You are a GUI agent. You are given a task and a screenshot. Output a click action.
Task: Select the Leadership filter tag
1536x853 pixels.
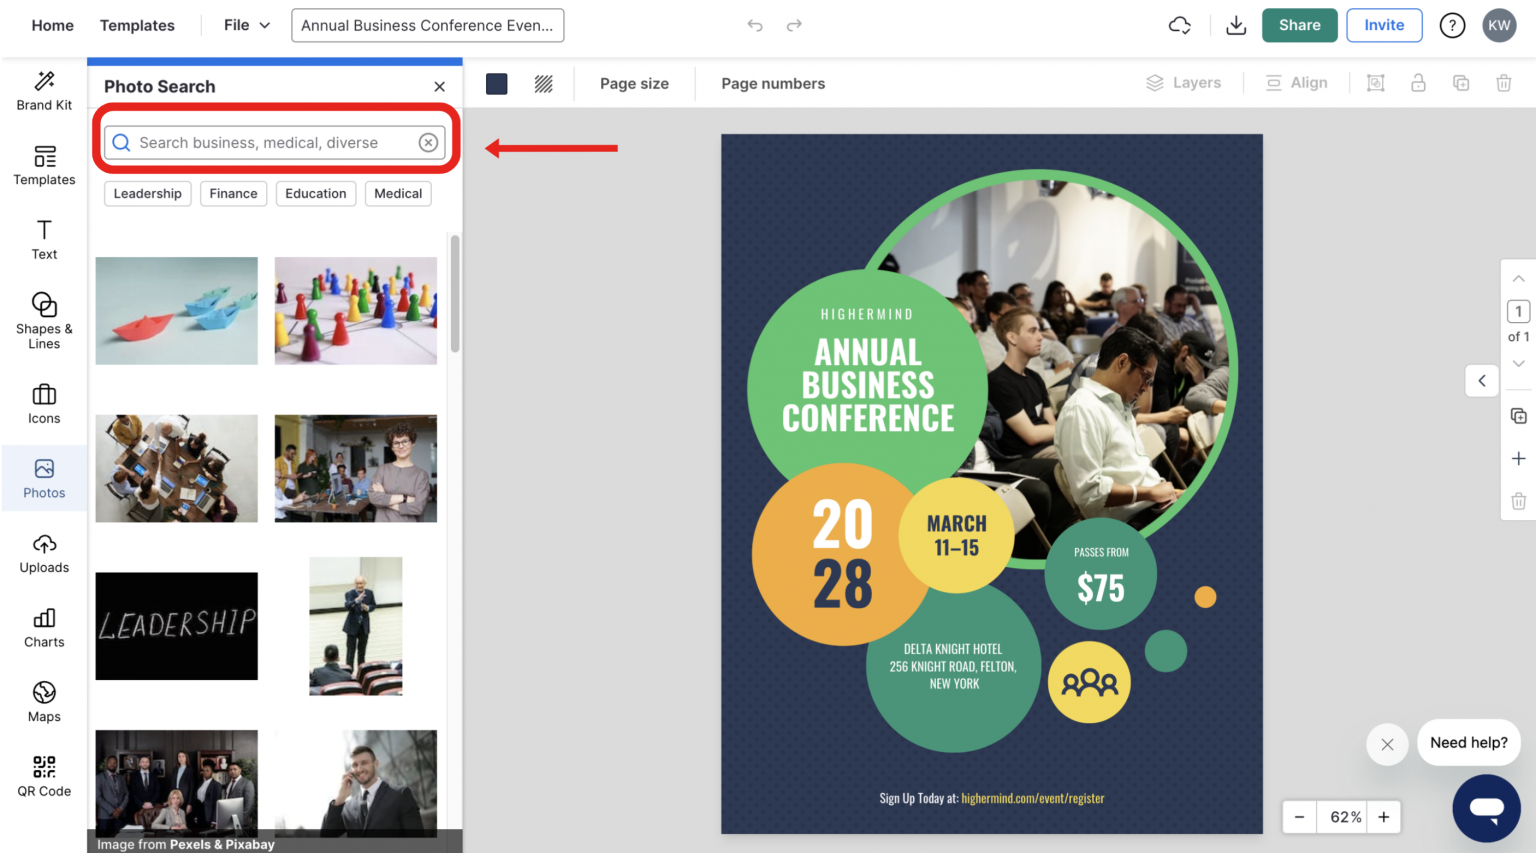147,194
